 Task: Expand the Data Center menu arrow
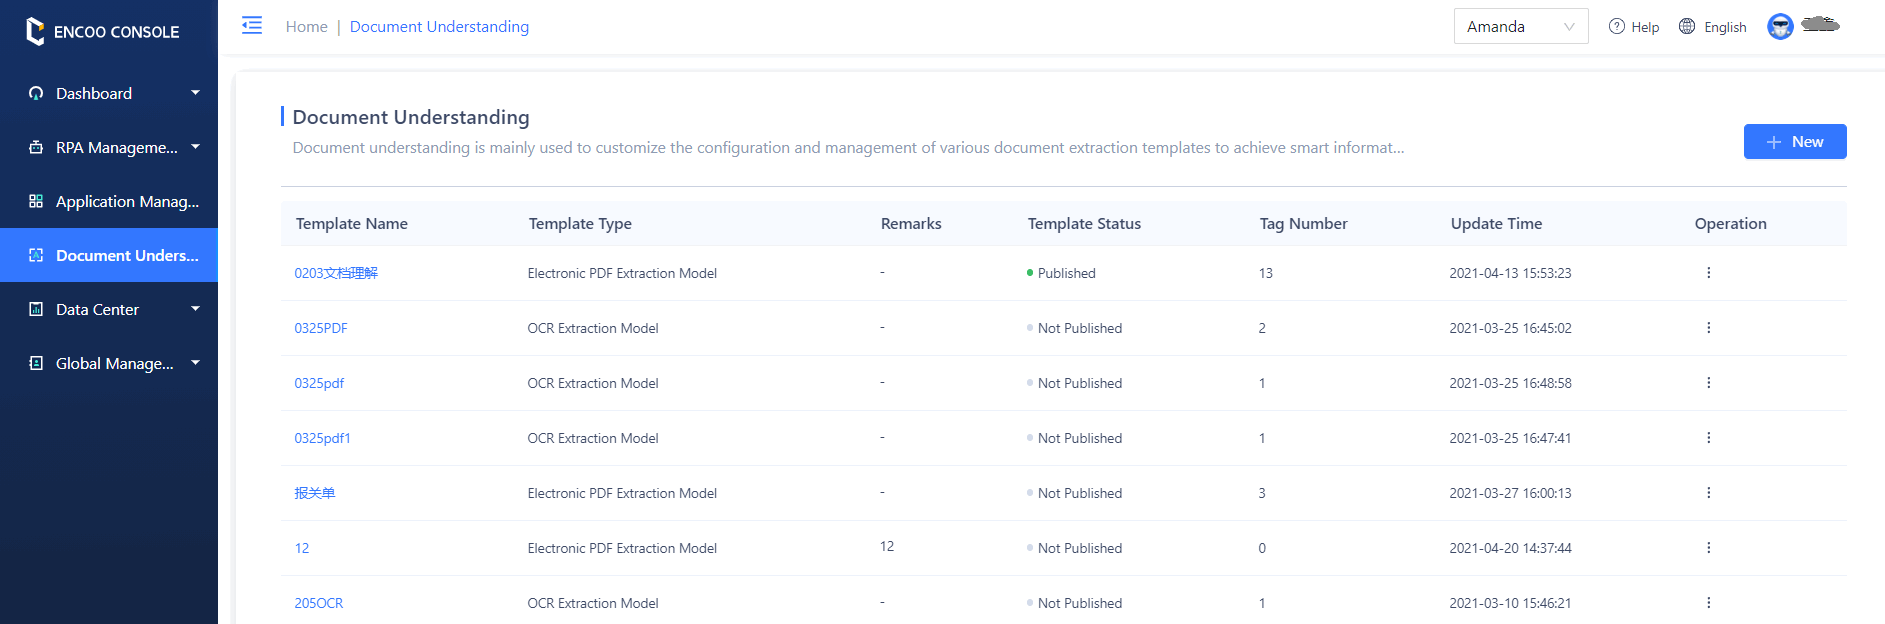click(x=196, y=309)
